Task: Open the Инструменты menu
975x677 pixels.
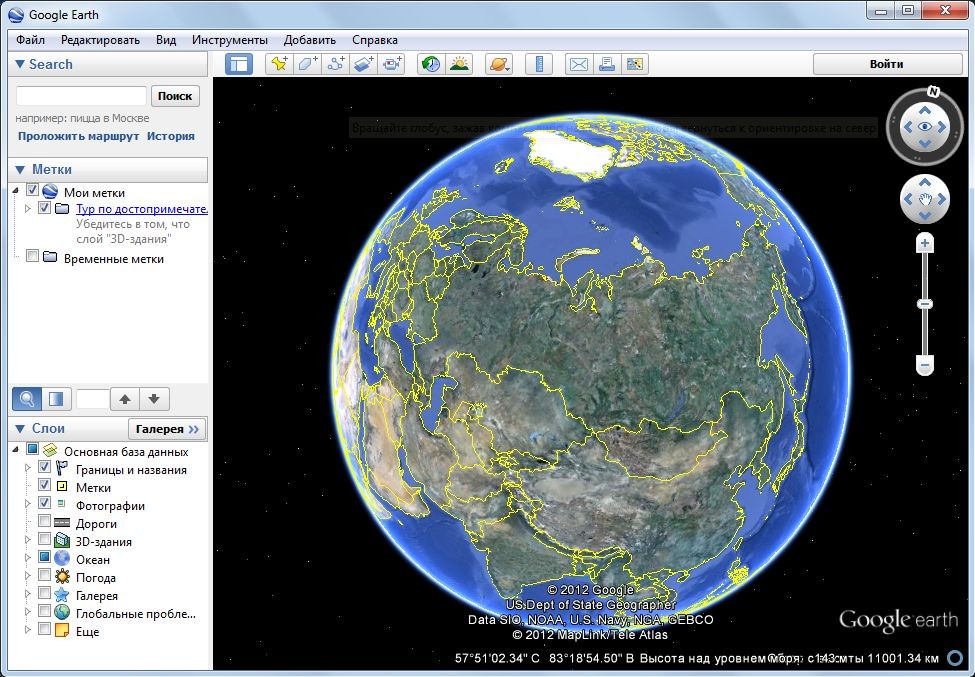Action: tap(230, 40)
